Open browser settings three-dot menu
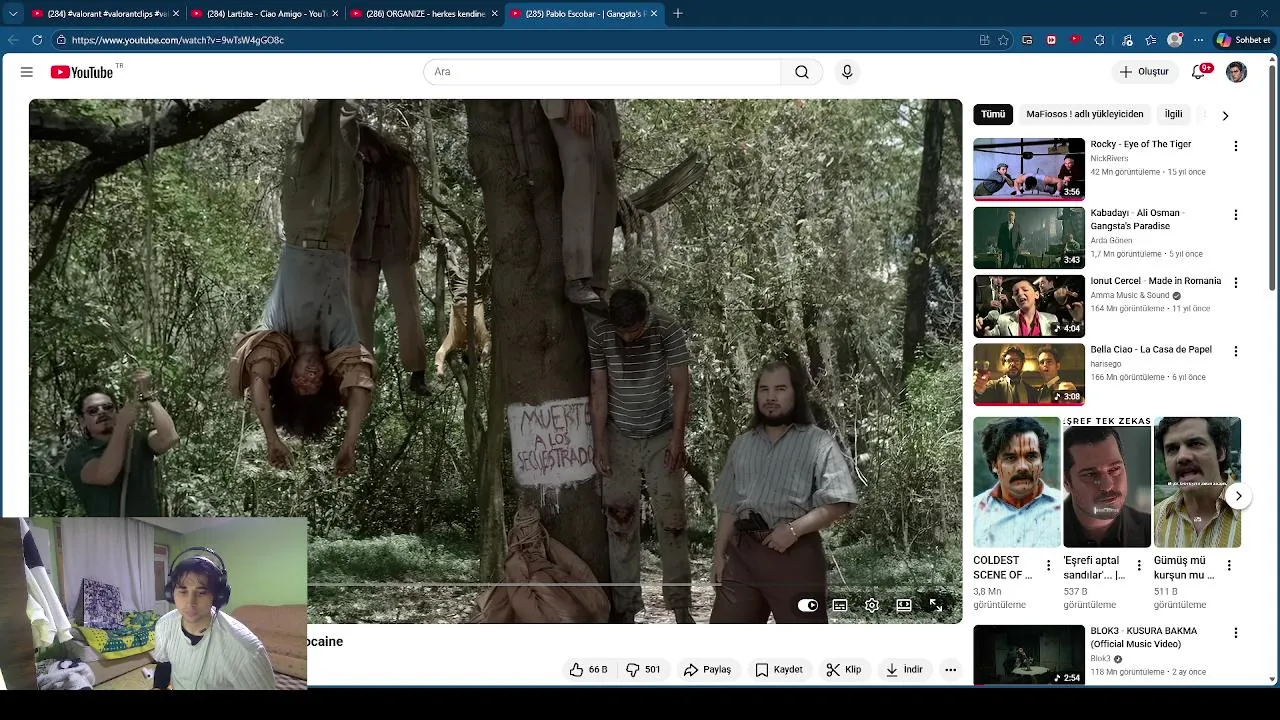This screenshot has width=1280, height=720. point(1198,40)
